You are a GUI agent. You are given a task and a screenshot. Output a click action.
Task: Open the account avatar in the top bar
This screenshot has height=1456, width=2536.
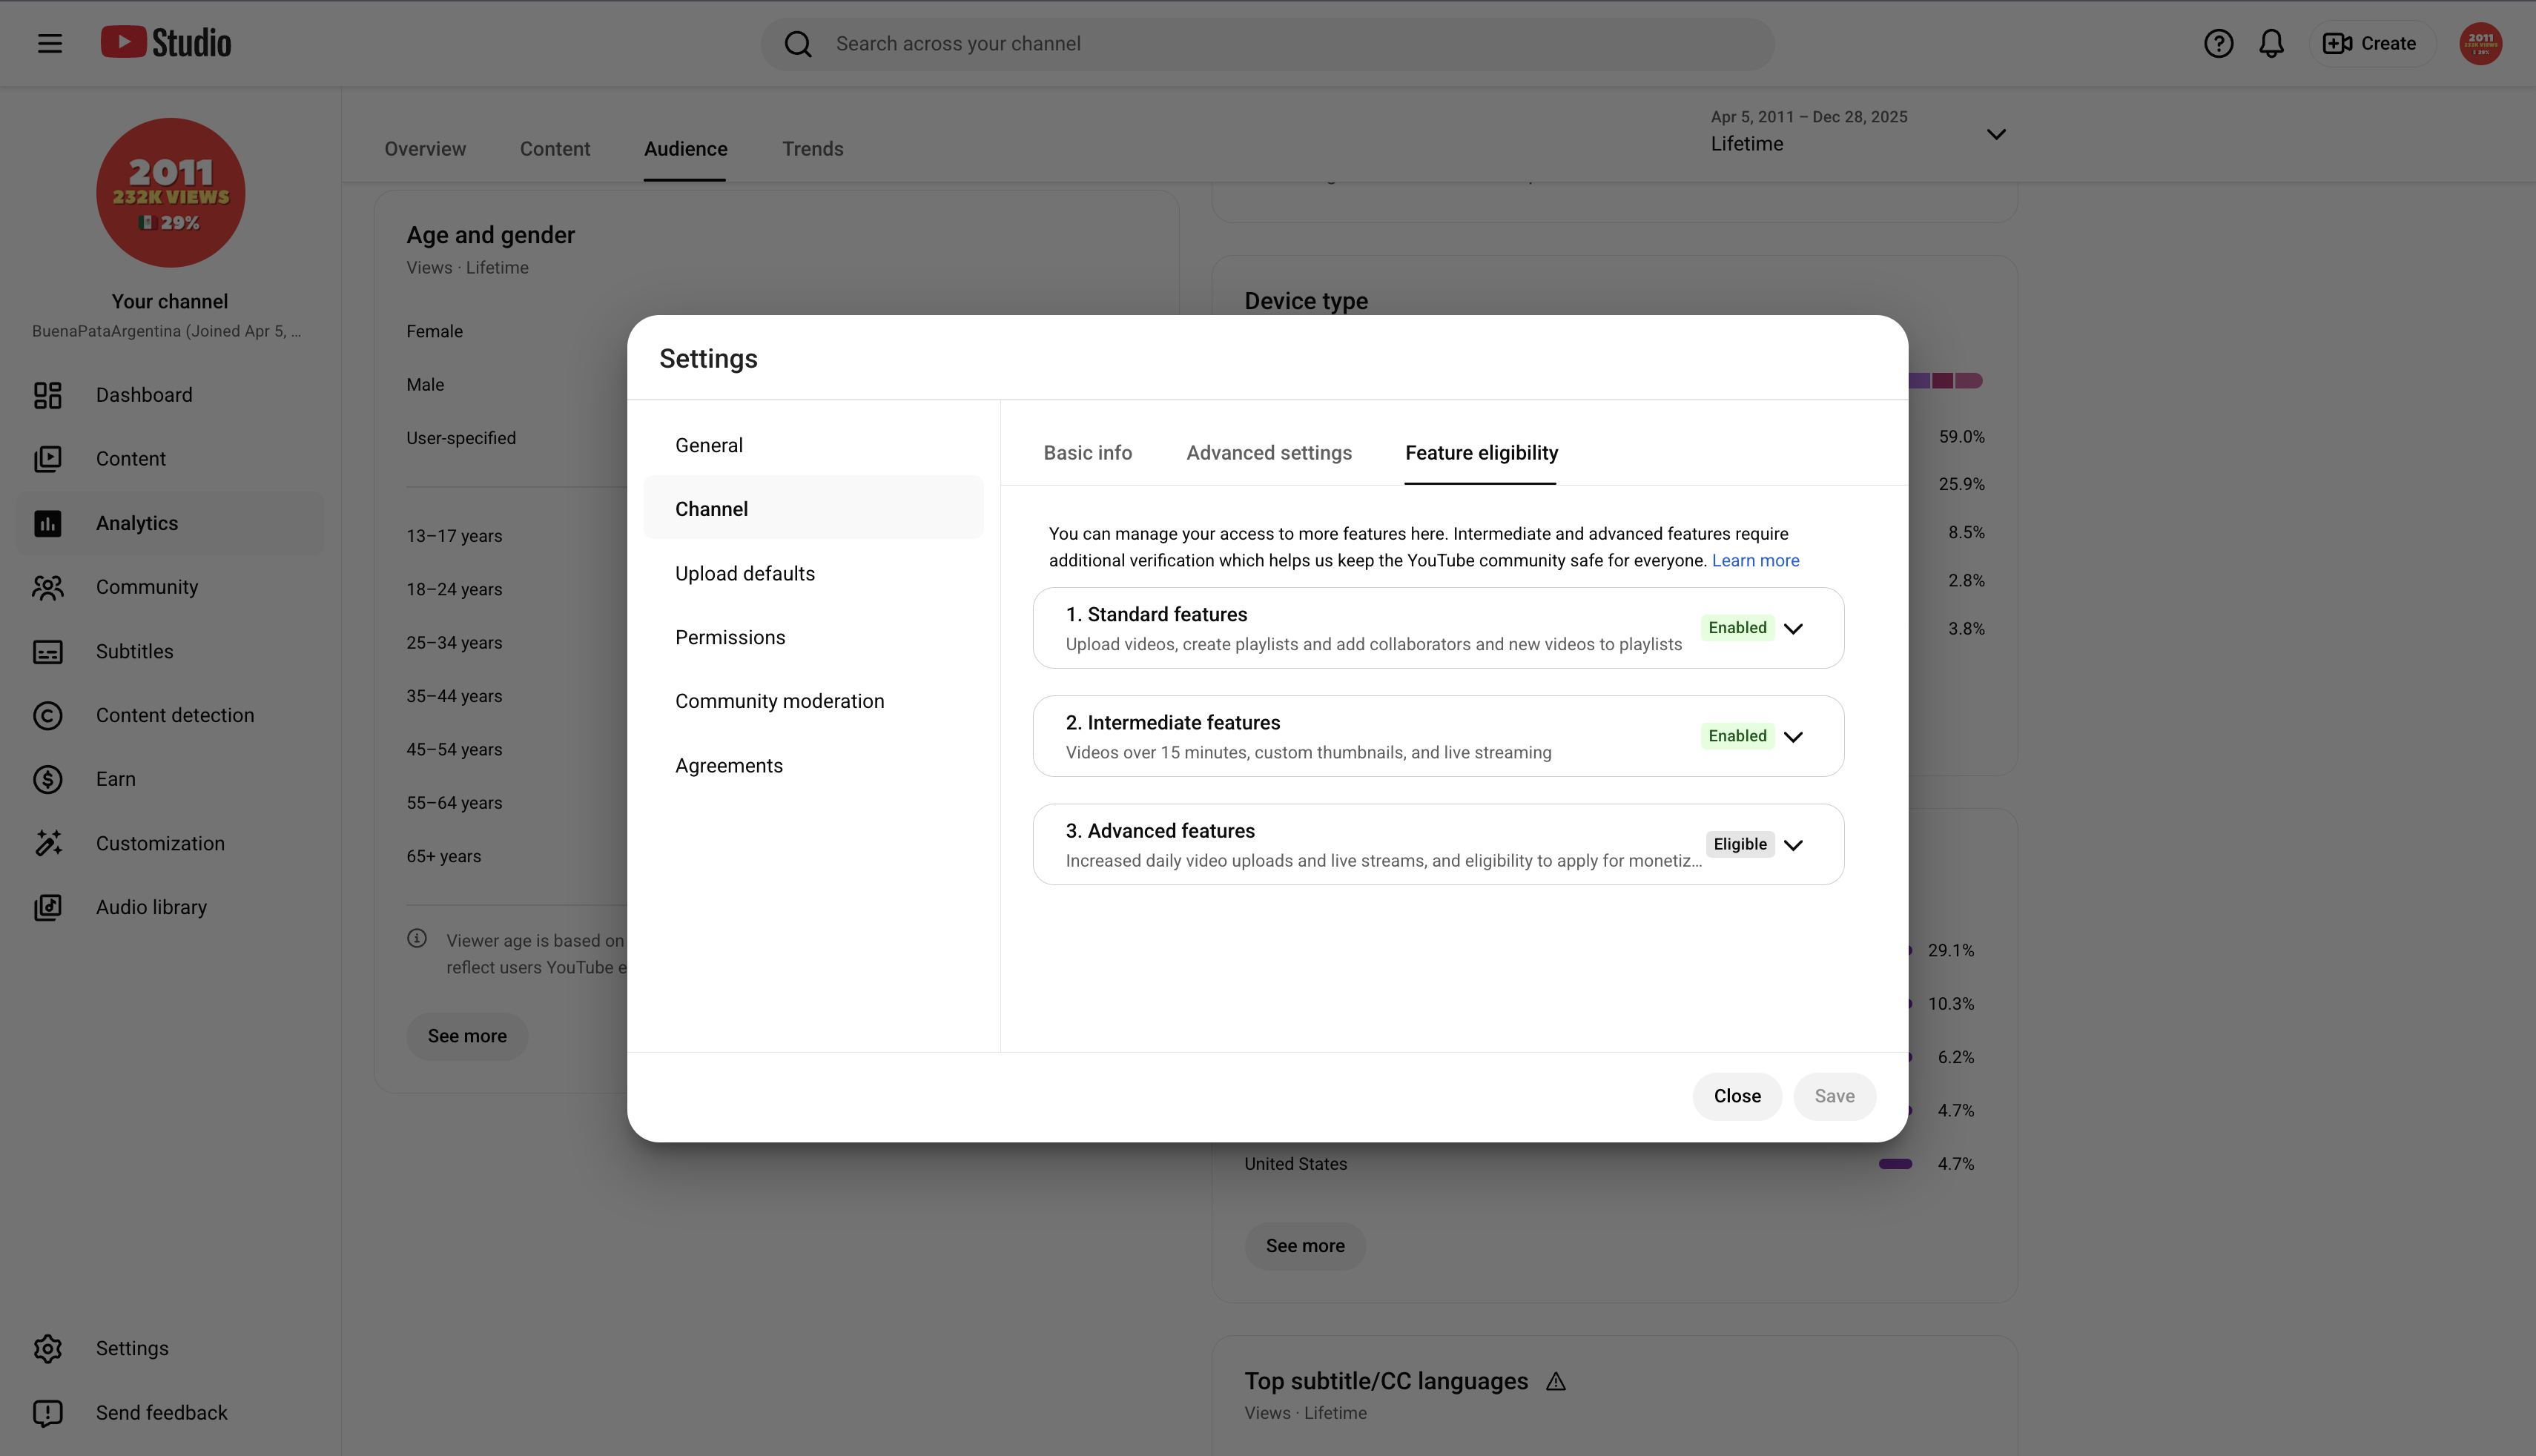(x=2481, y=43)
